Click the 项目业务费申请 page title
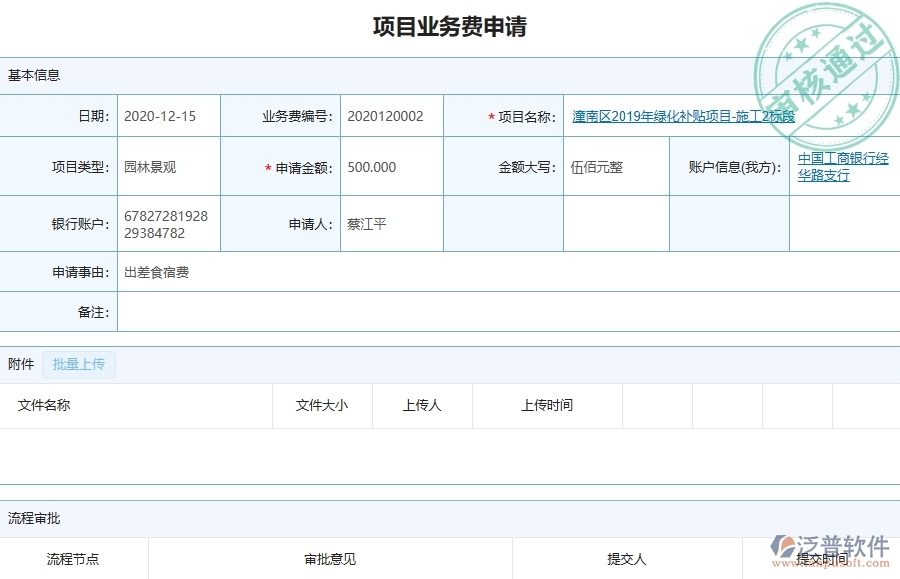900x579 pixels. coord(450,27)
